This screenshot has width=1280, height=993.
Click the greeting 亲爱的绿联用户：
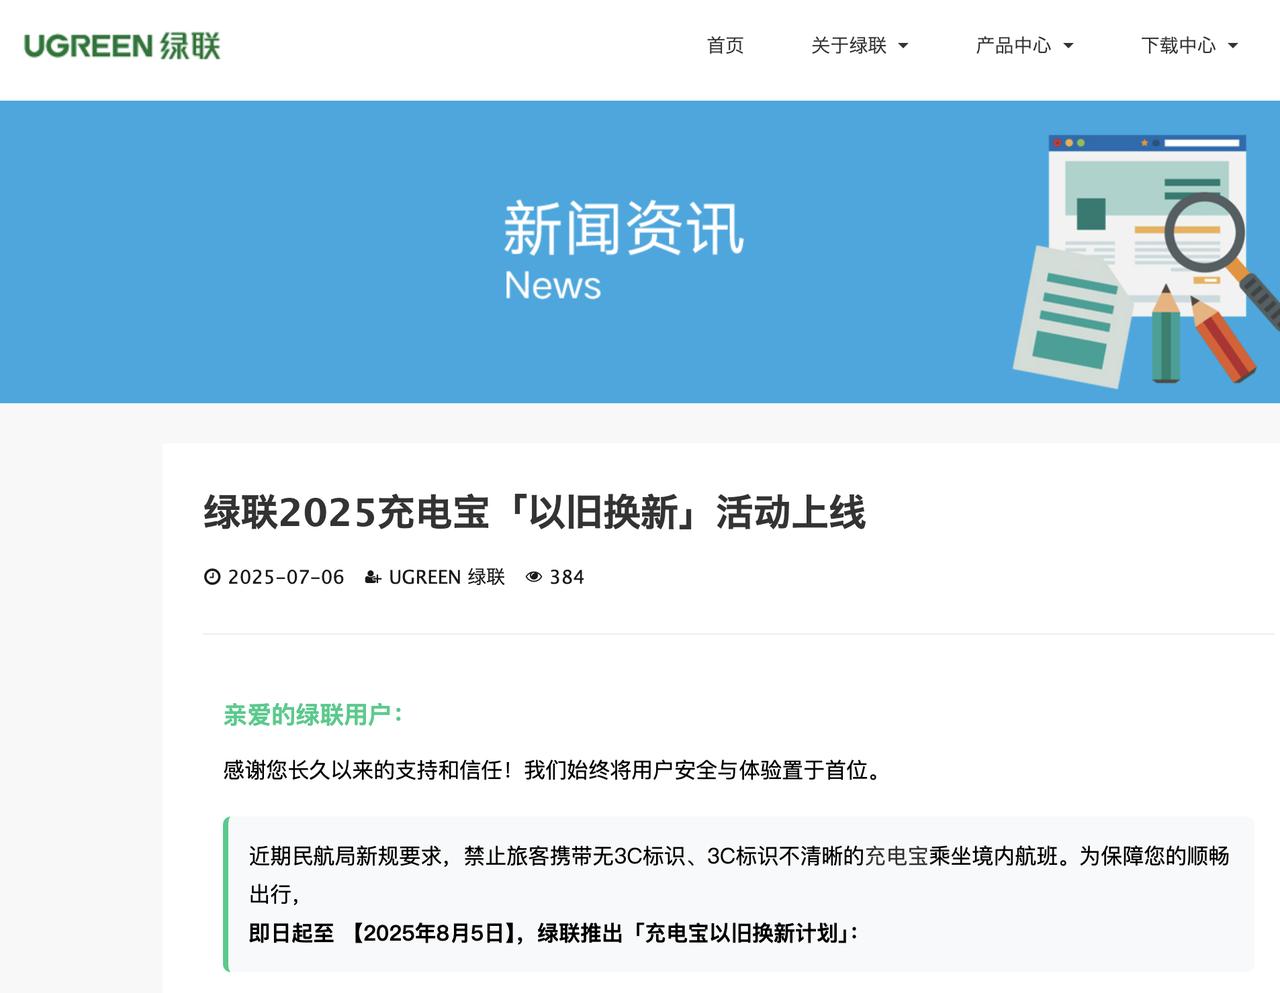[313, 715]
